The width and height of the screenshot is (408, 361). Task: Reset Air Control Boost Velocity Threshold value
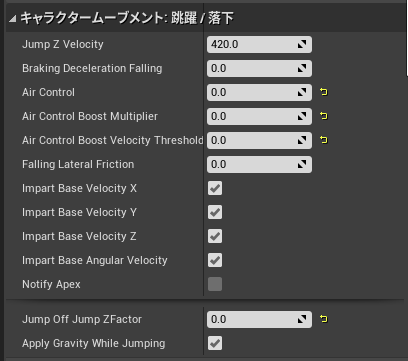(324, 140)
